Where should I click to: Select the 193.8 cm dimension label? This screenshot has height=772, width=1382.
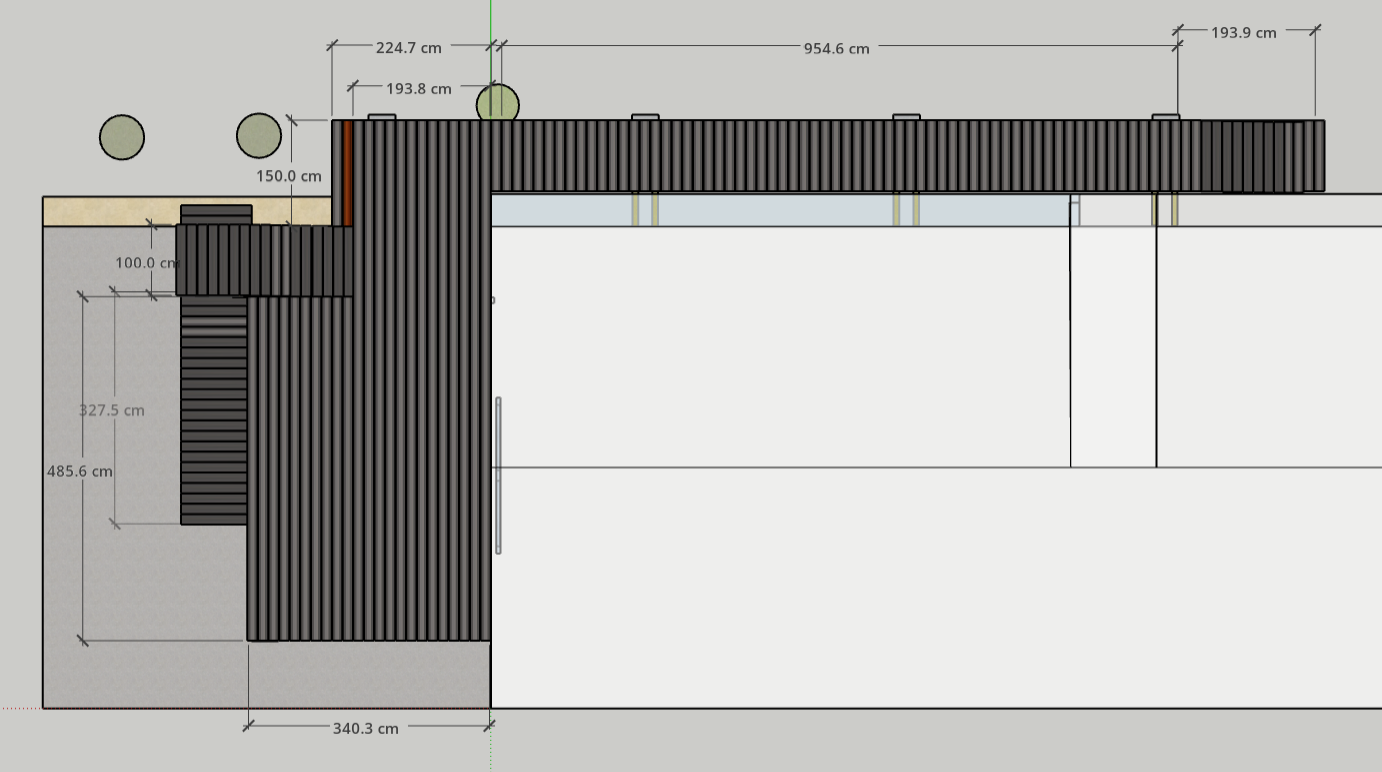[418, 88]
